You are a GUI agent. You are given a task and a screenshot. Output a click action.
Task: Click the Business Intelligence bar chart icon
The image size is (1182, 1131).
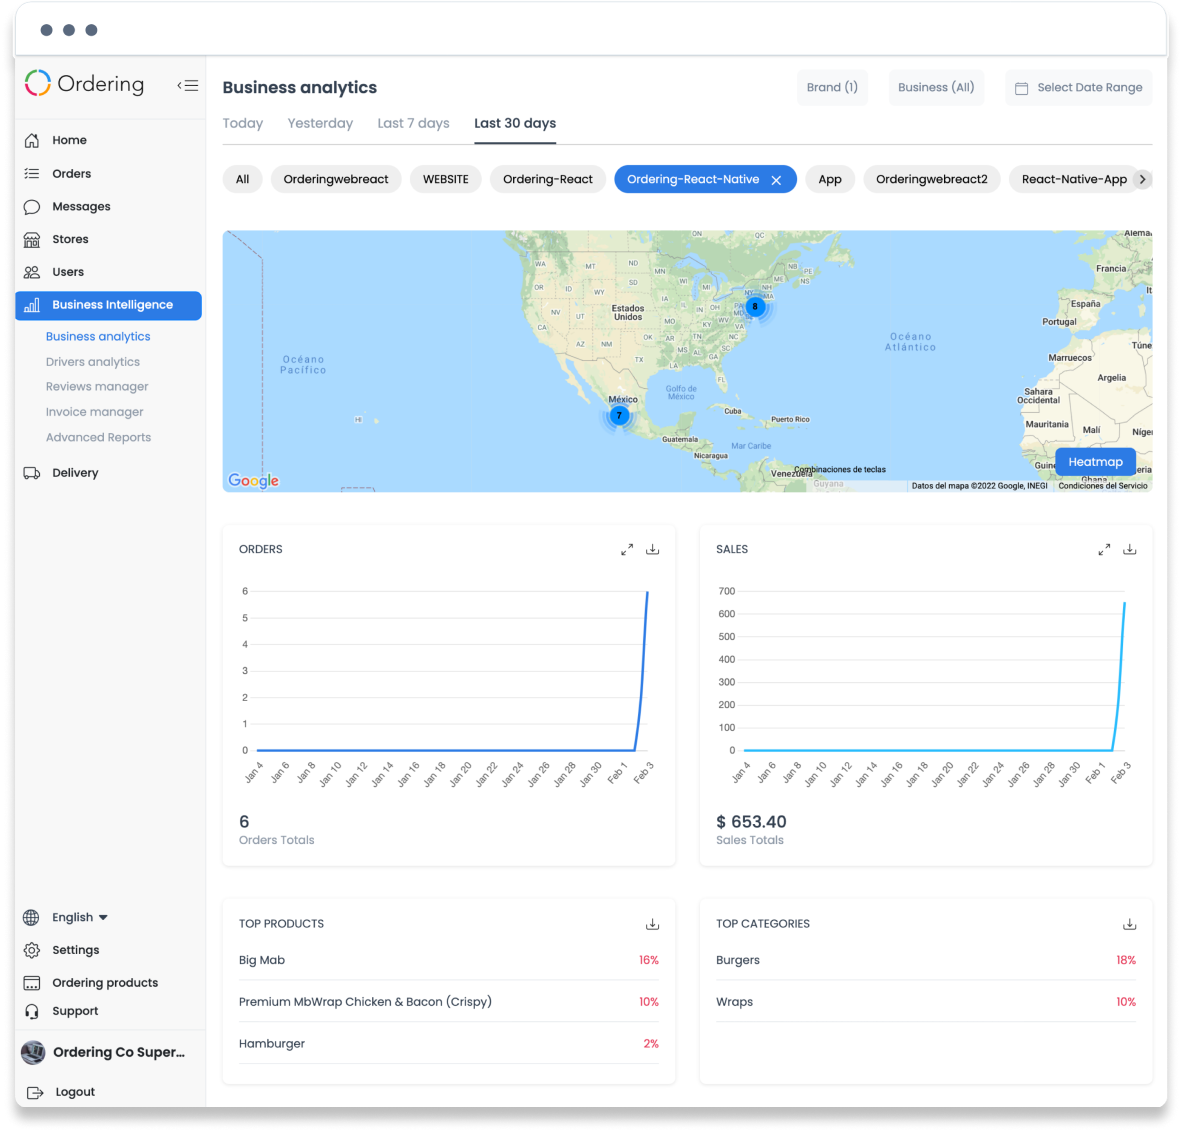pos(32,305)
